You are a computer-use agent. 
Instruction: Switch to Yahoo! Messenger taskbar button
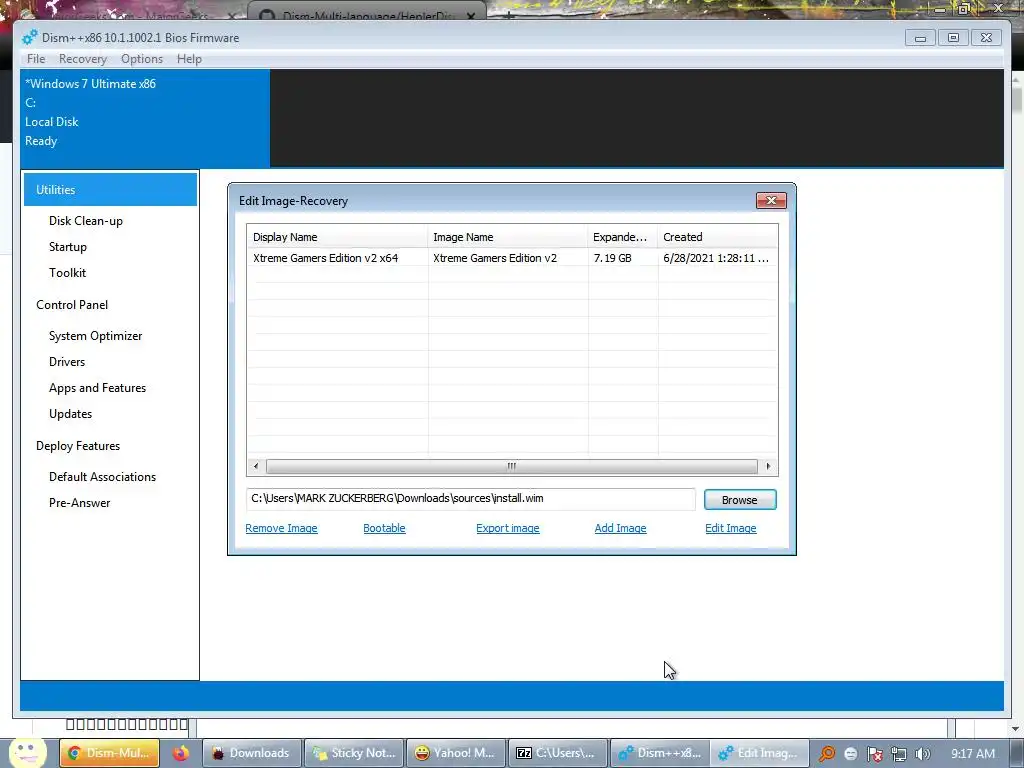tap(456, 753)
